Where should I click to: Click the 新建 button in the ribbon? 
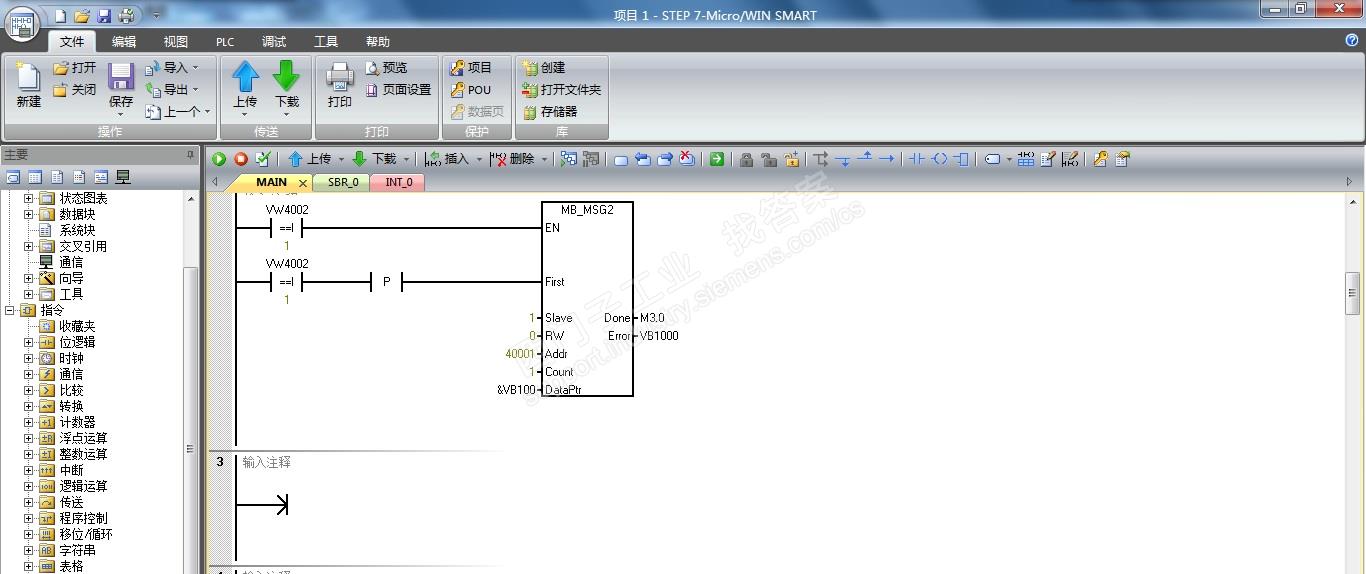pyautogui.click(x=28, y=85)
